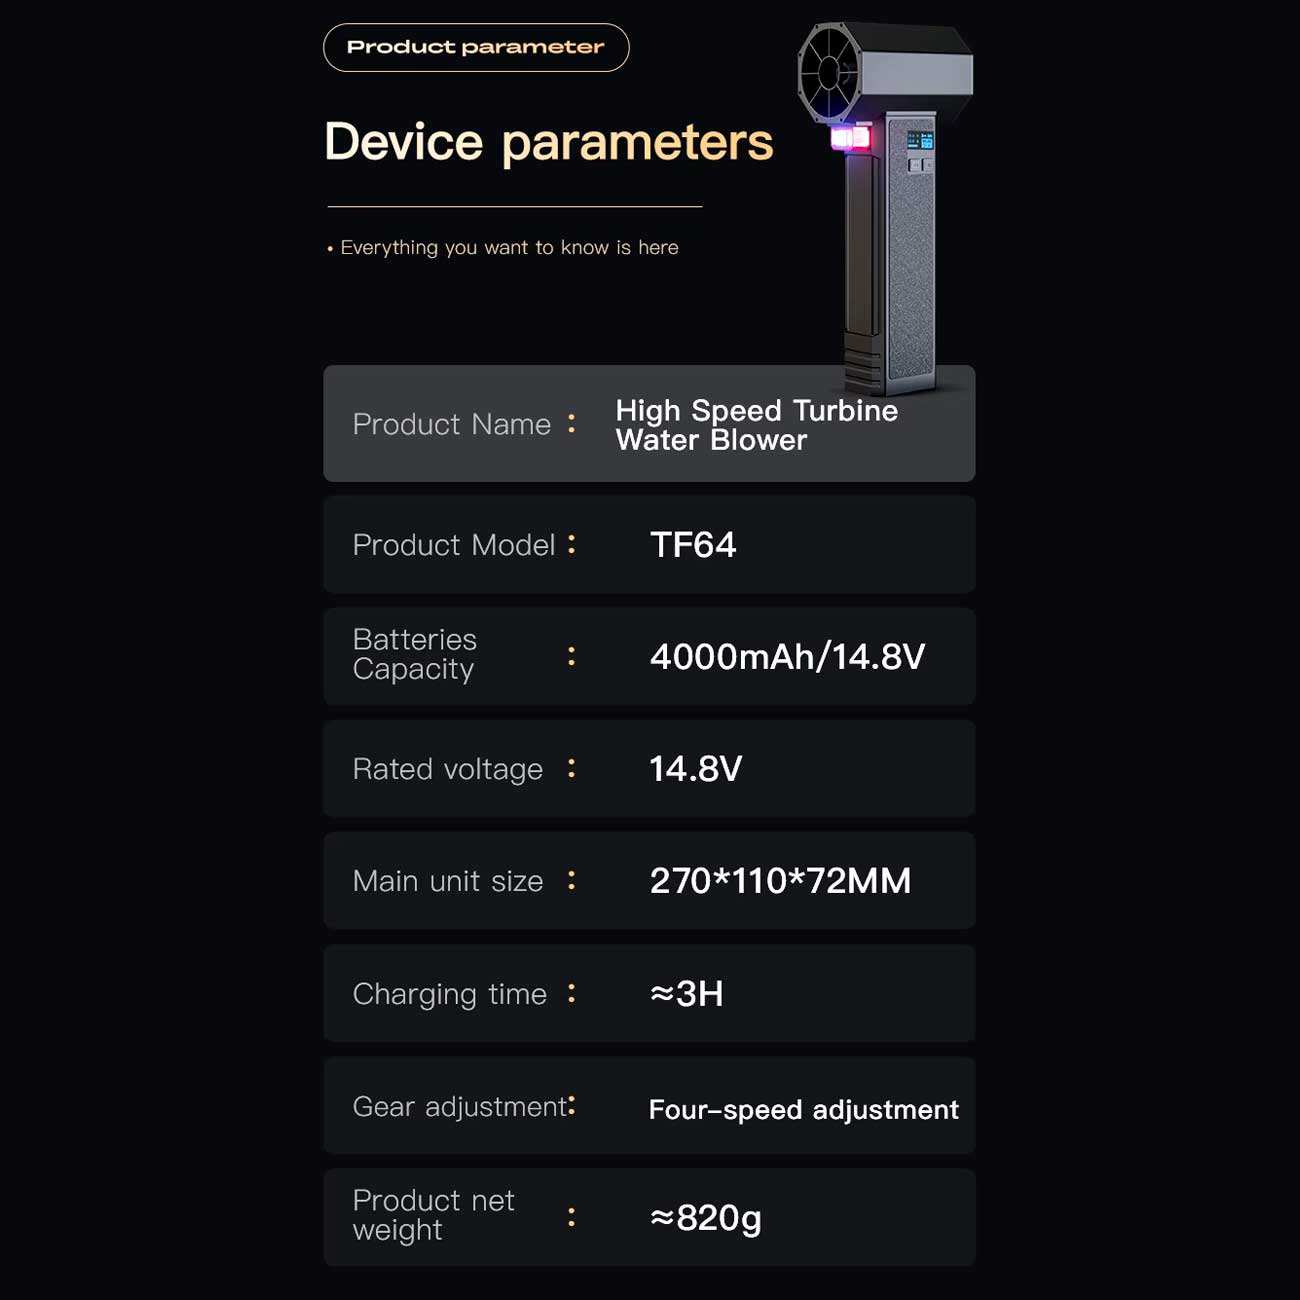
Task: Click the Product net weight label
Action: click(434, 1215)
